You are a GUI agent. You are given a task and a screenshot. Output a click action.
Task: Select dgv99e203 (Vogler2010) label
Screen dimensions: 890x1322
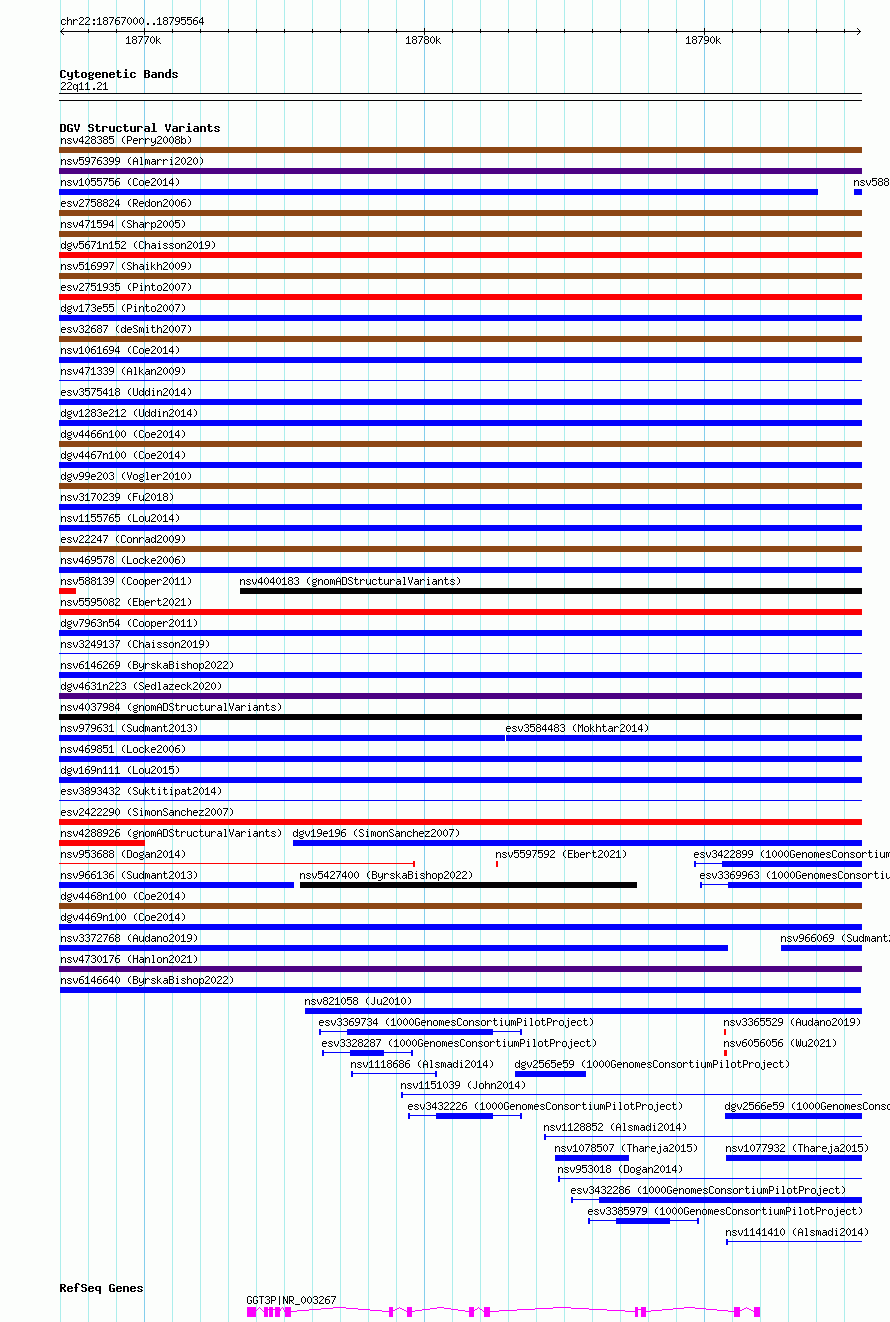pyautogui.click(x=126, y=476)
